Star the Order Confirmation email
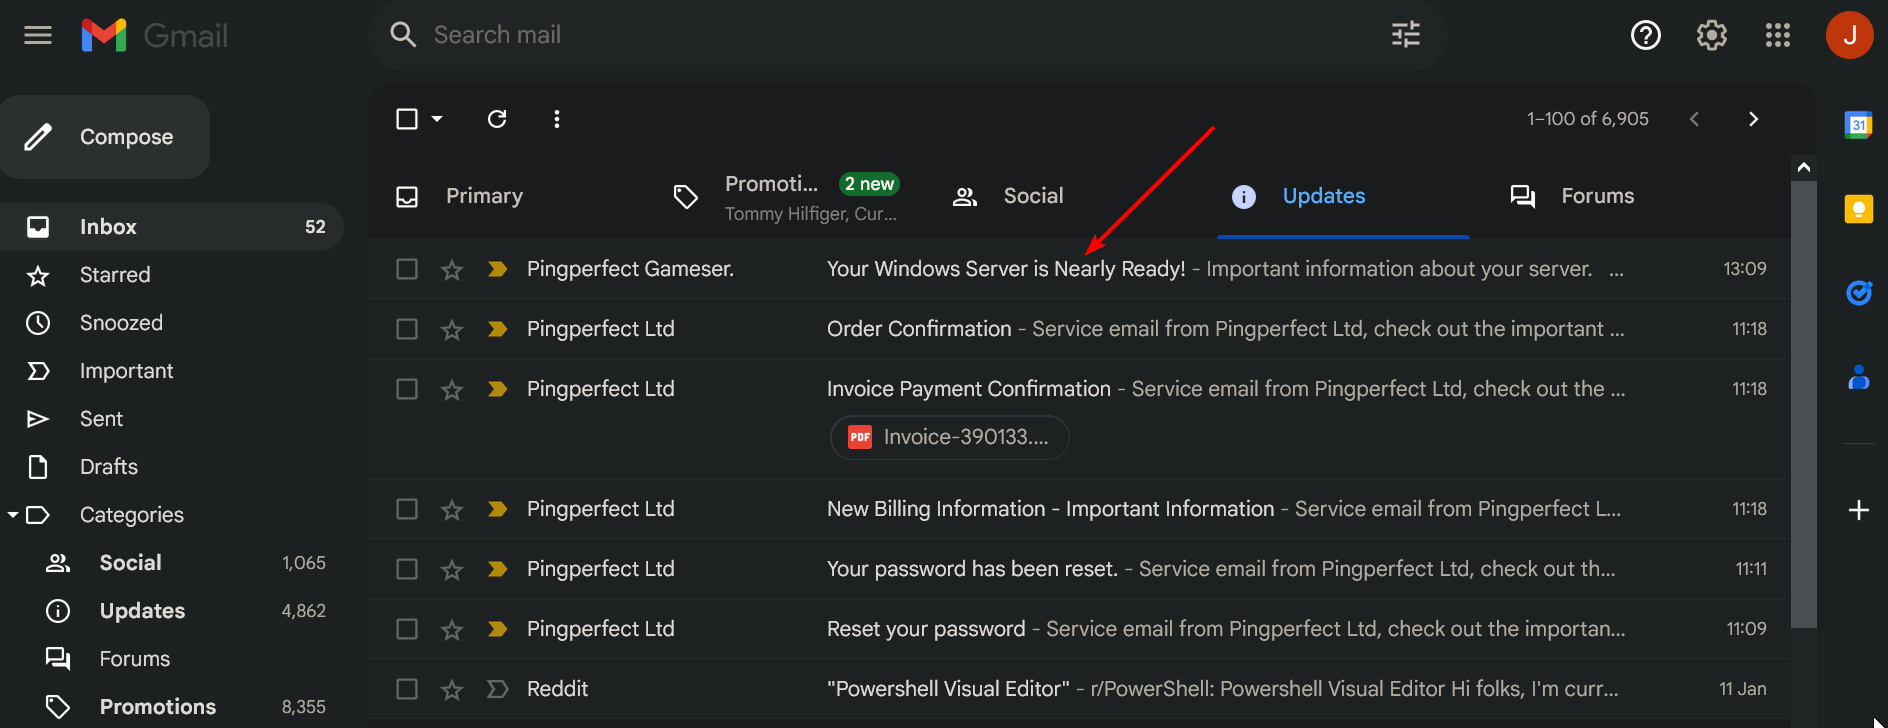 452,329
